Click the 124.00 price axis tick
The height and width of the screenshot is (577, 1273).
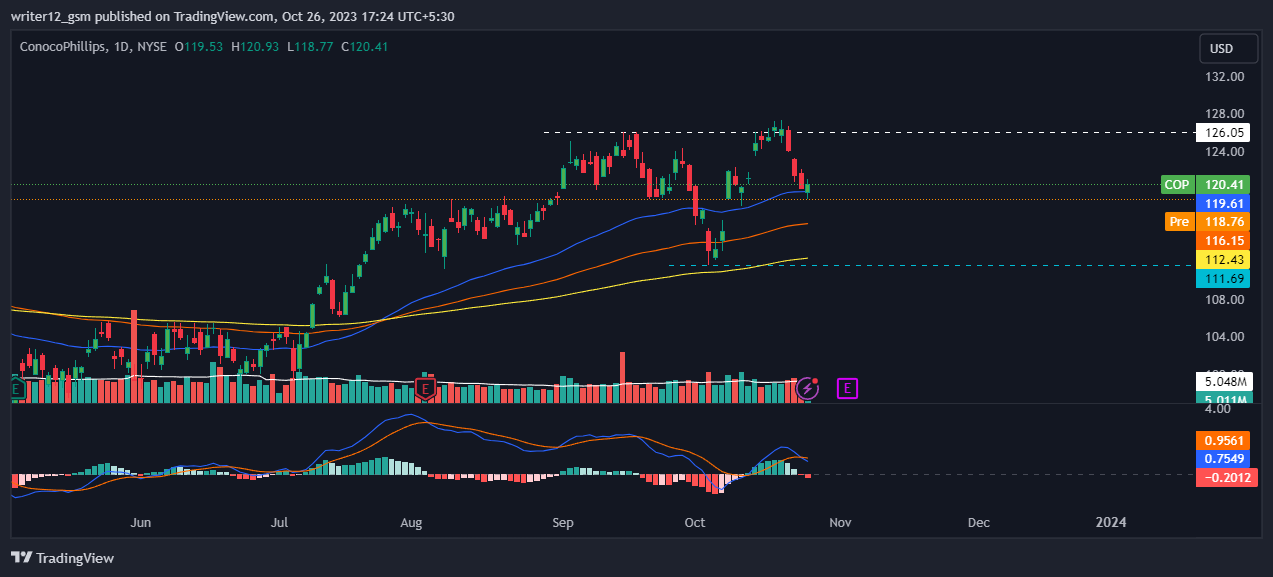(1224, 152)
